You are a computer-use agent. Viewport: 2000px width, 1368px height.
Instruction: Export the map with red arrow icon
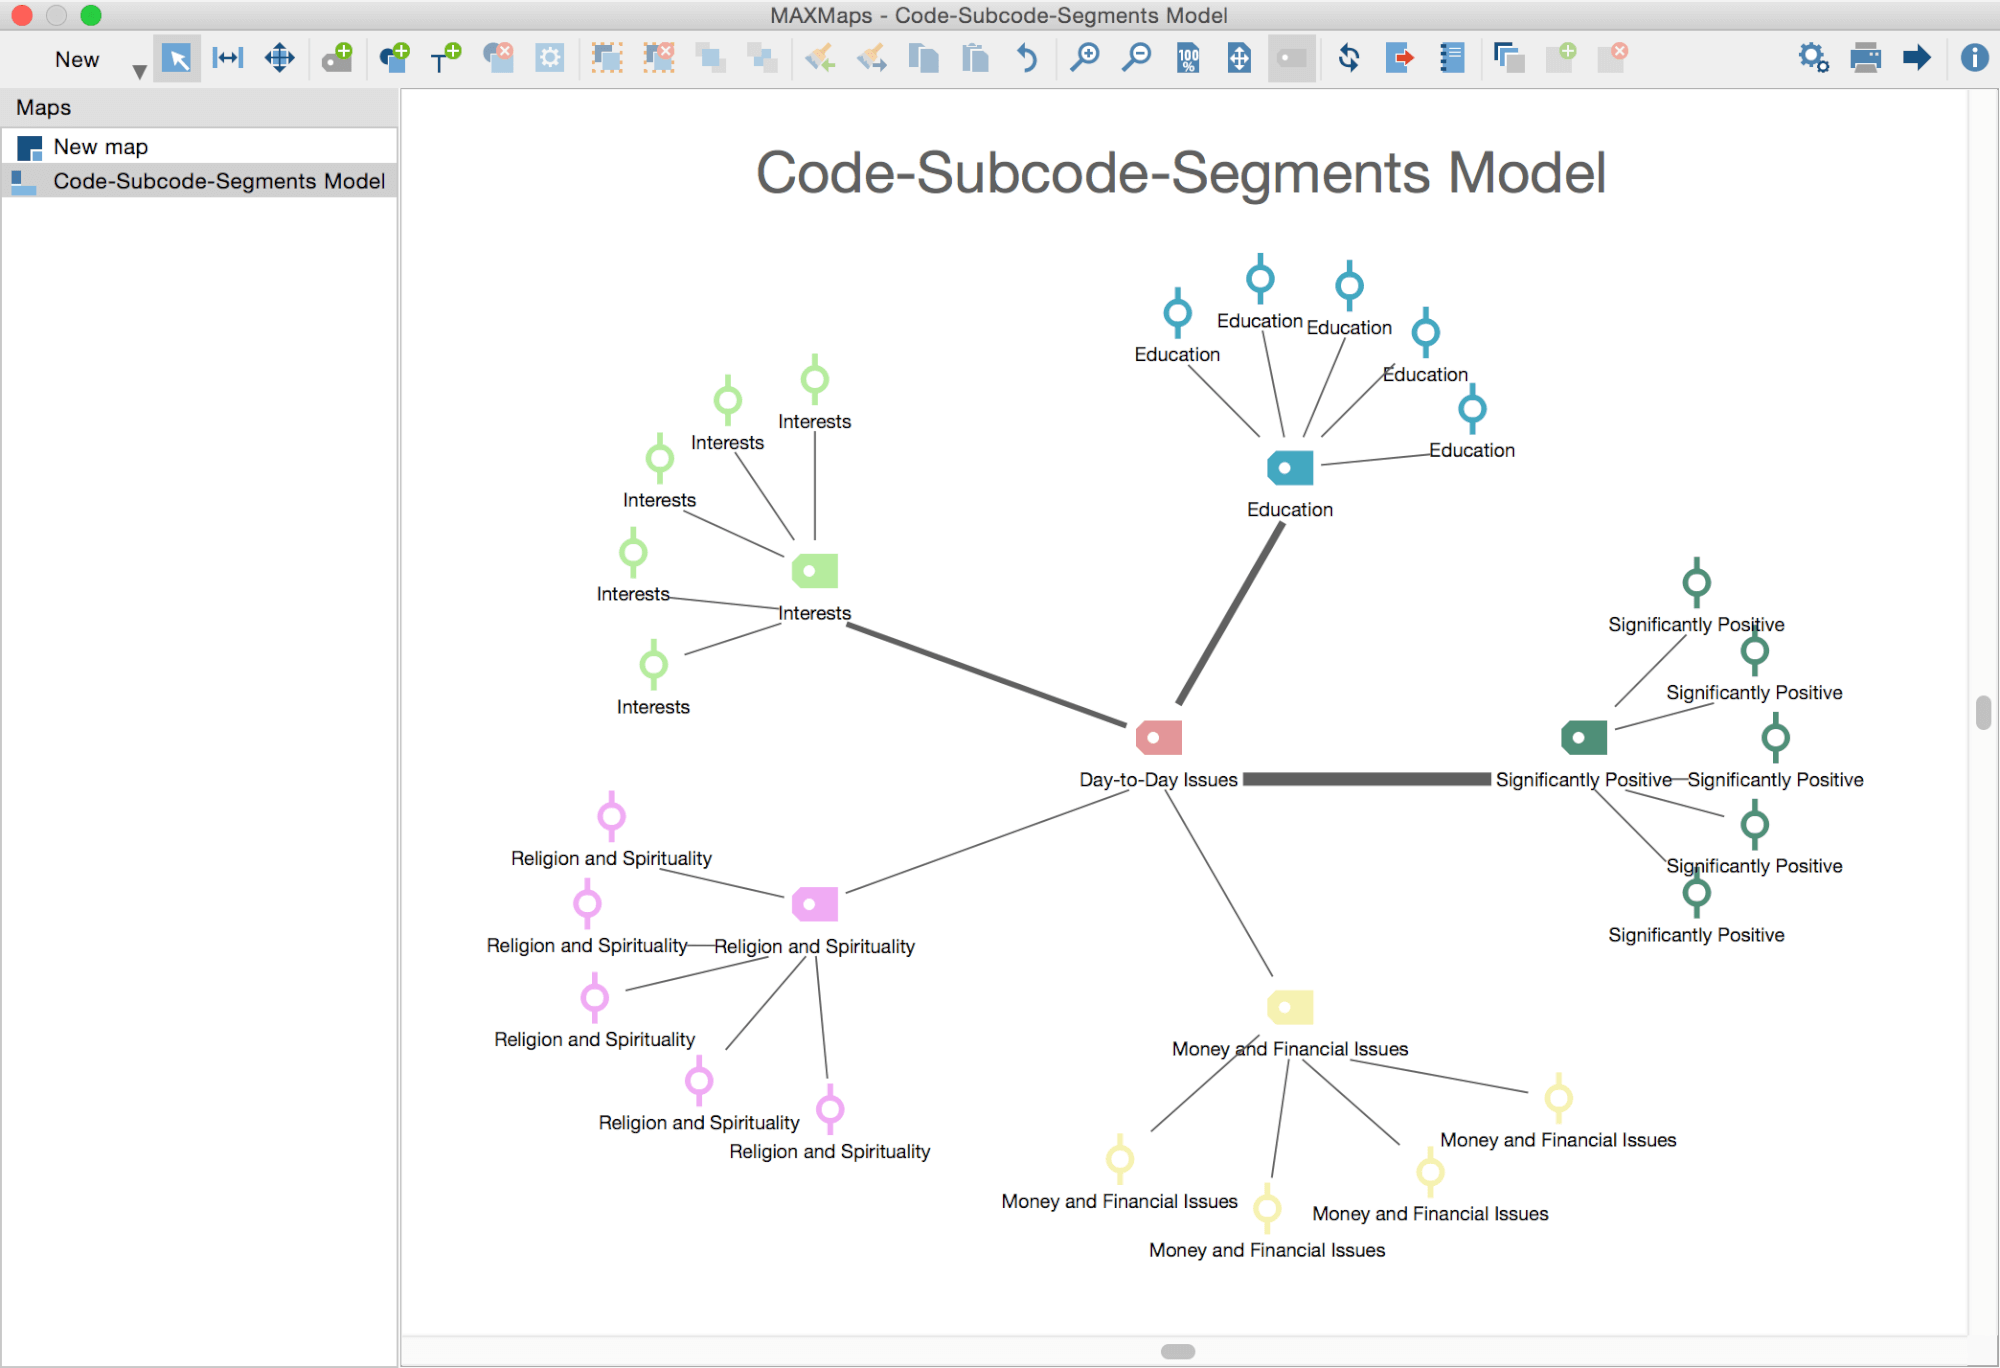coord(1400,58)
